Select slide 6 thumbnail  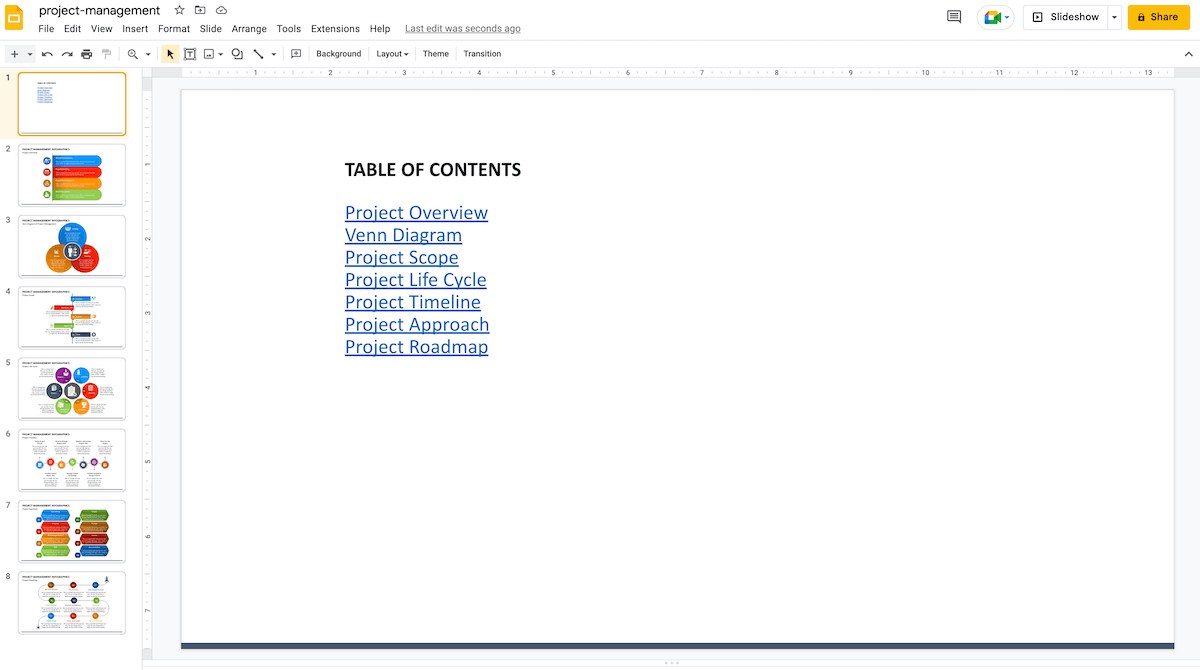click(72, 460)
